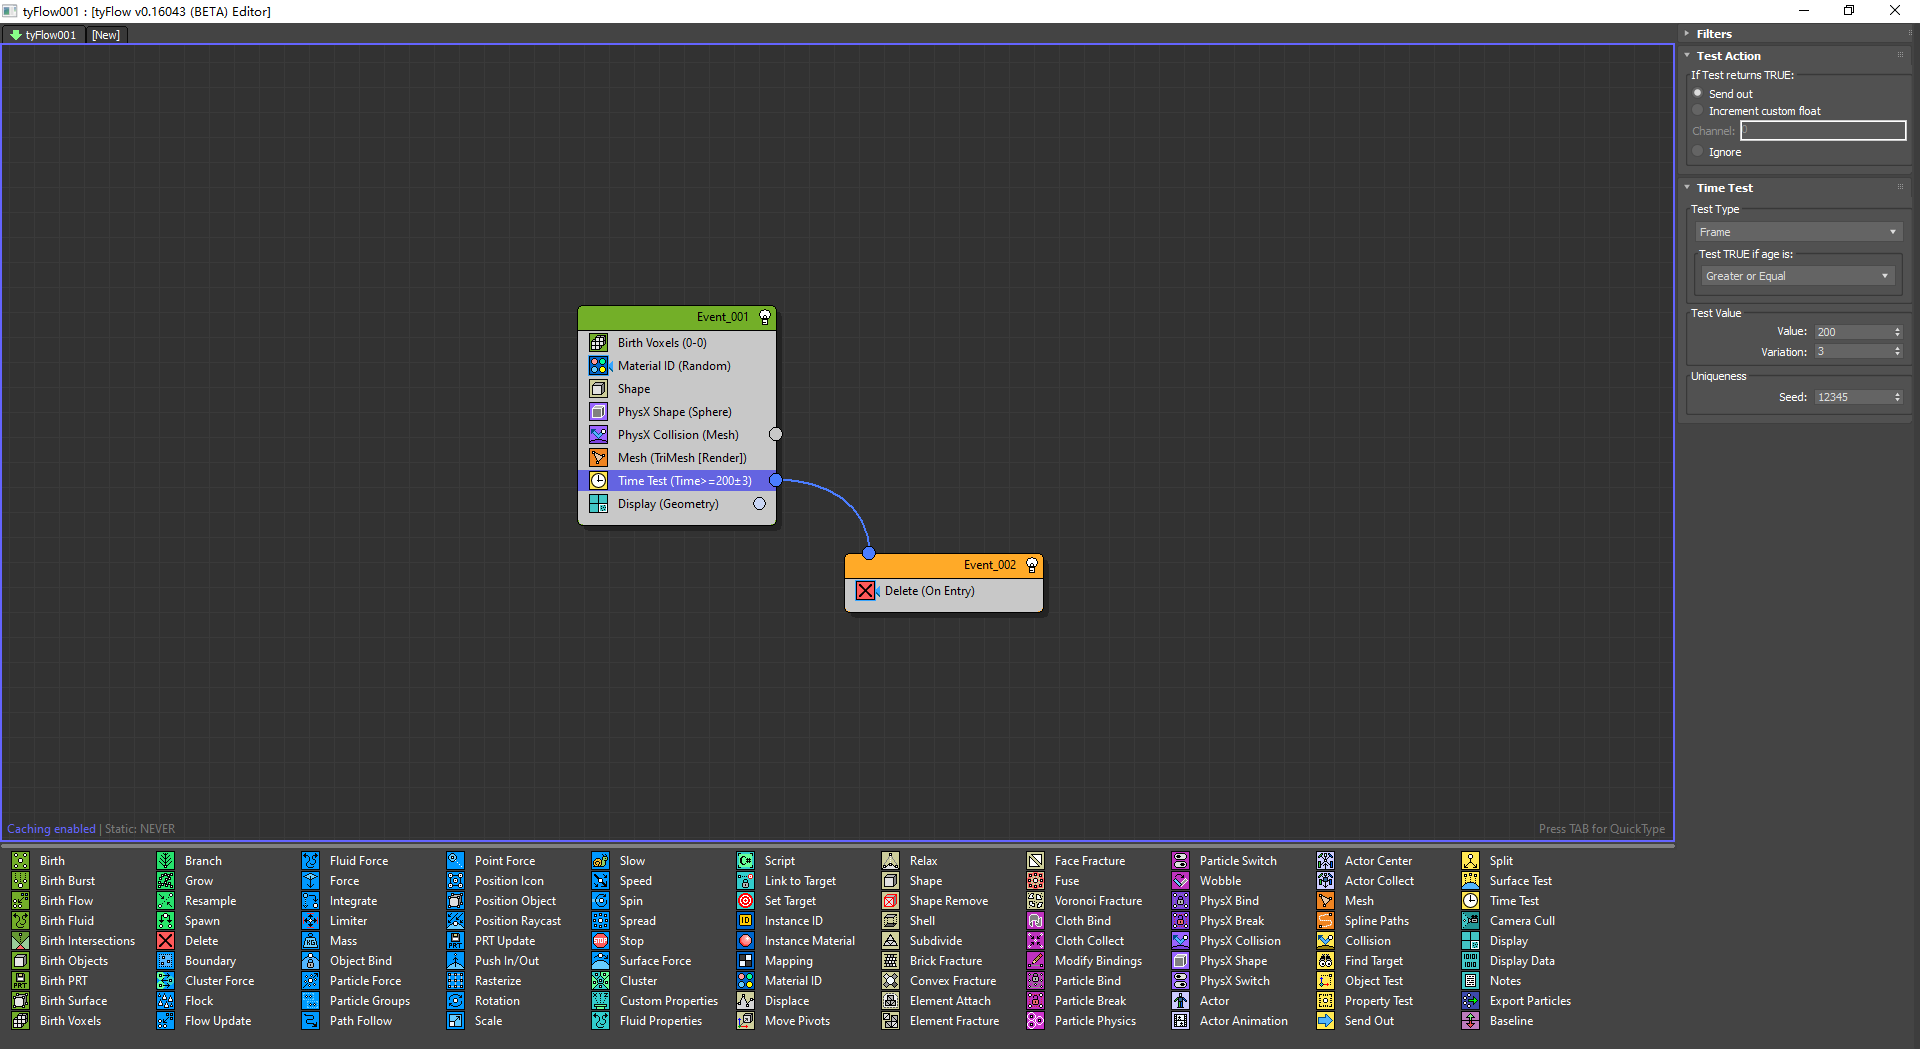This screenshot has width=1920, height=1049.
Task: Open the [New] flow tab
Action: [x=106, y=35]
